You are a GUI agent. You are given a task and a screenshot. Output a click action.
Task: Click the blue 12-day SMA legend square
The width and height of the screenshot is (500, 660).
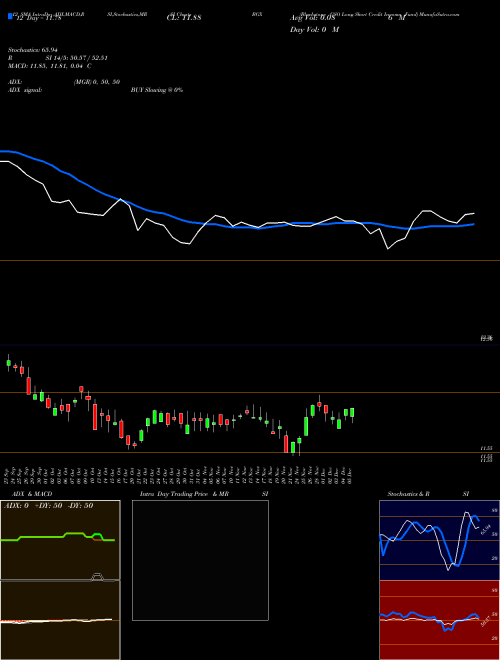pyautogui.click(x=11, y=16)
